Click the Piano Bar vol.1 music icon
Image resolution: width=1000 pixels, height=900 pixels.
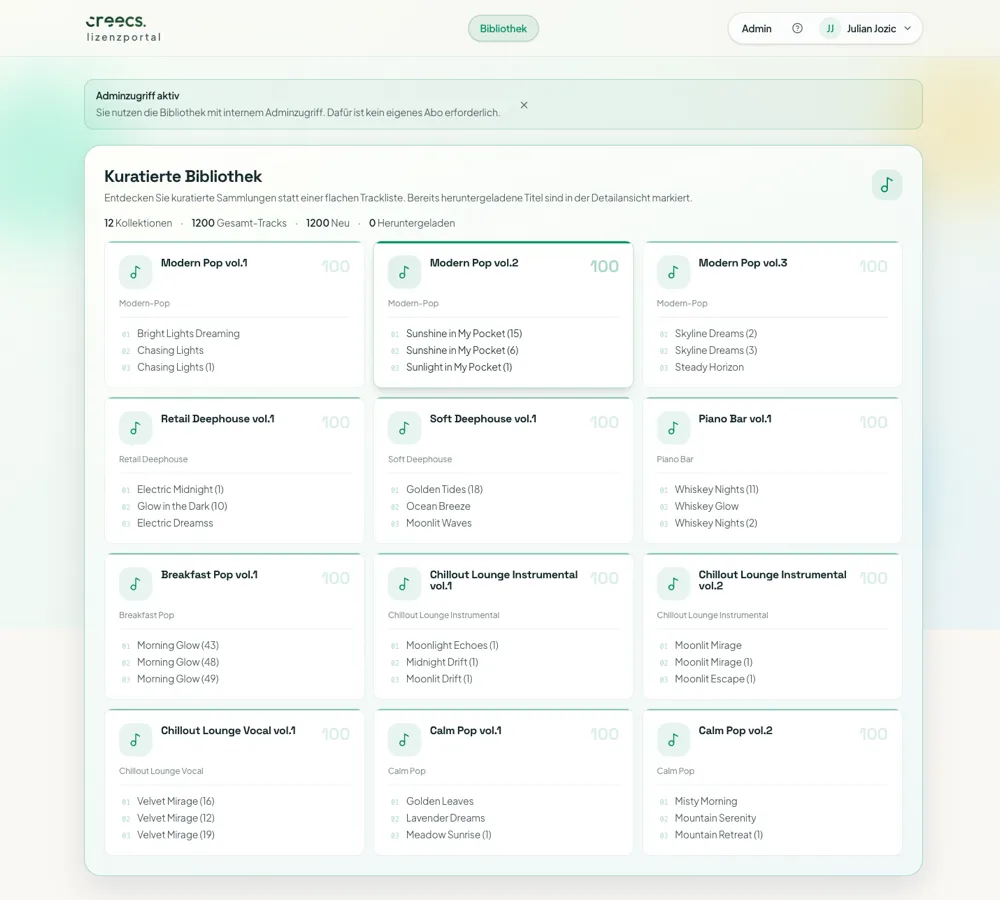[x=673, y=428]
